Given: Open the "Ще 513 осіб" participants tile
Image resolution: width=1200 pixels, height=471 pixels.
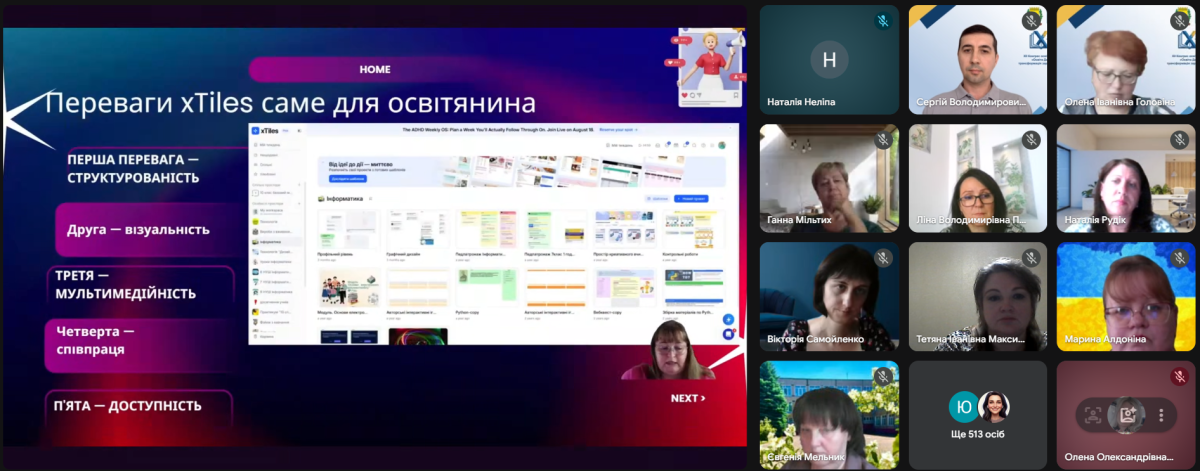Looking at the screenshot, I should (x=979, y=414).
